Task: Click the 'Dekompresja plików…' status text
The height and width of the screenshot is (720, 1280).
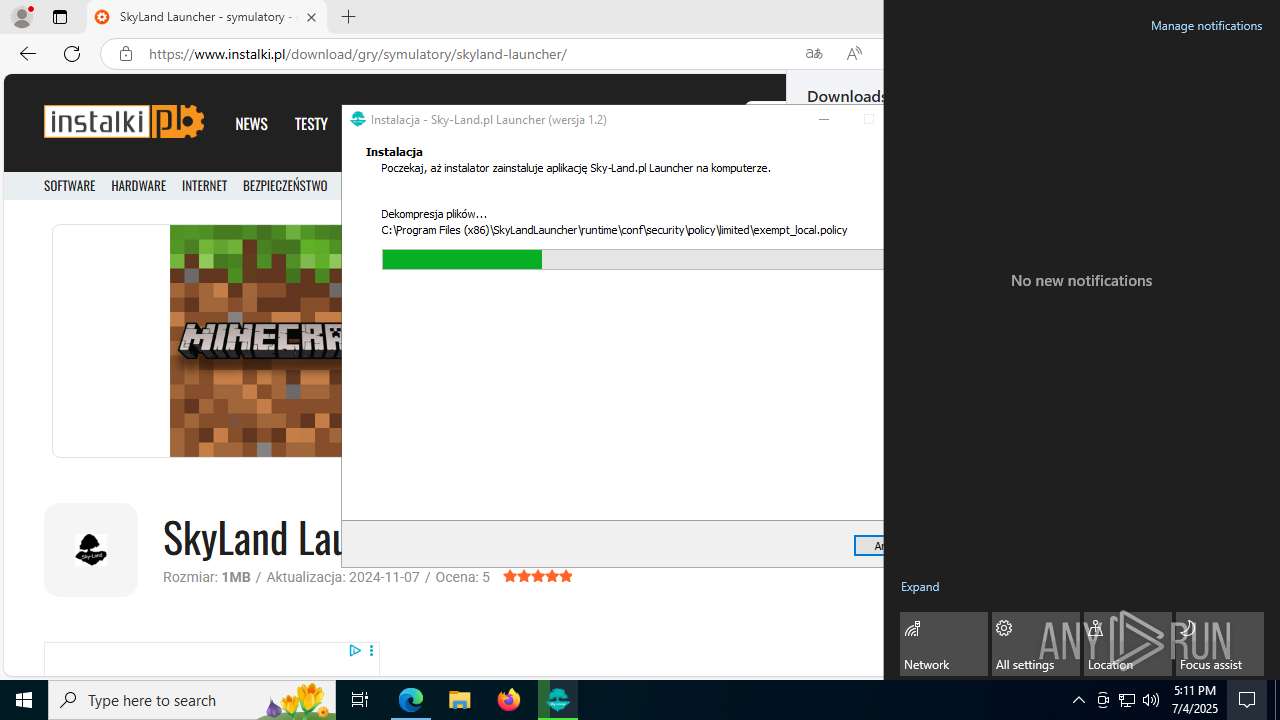Action: coord(434,214)
